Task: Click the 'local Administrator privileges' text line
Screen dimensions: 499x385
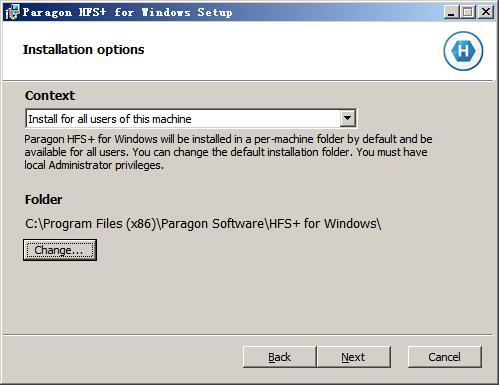Action: [94, 165]
